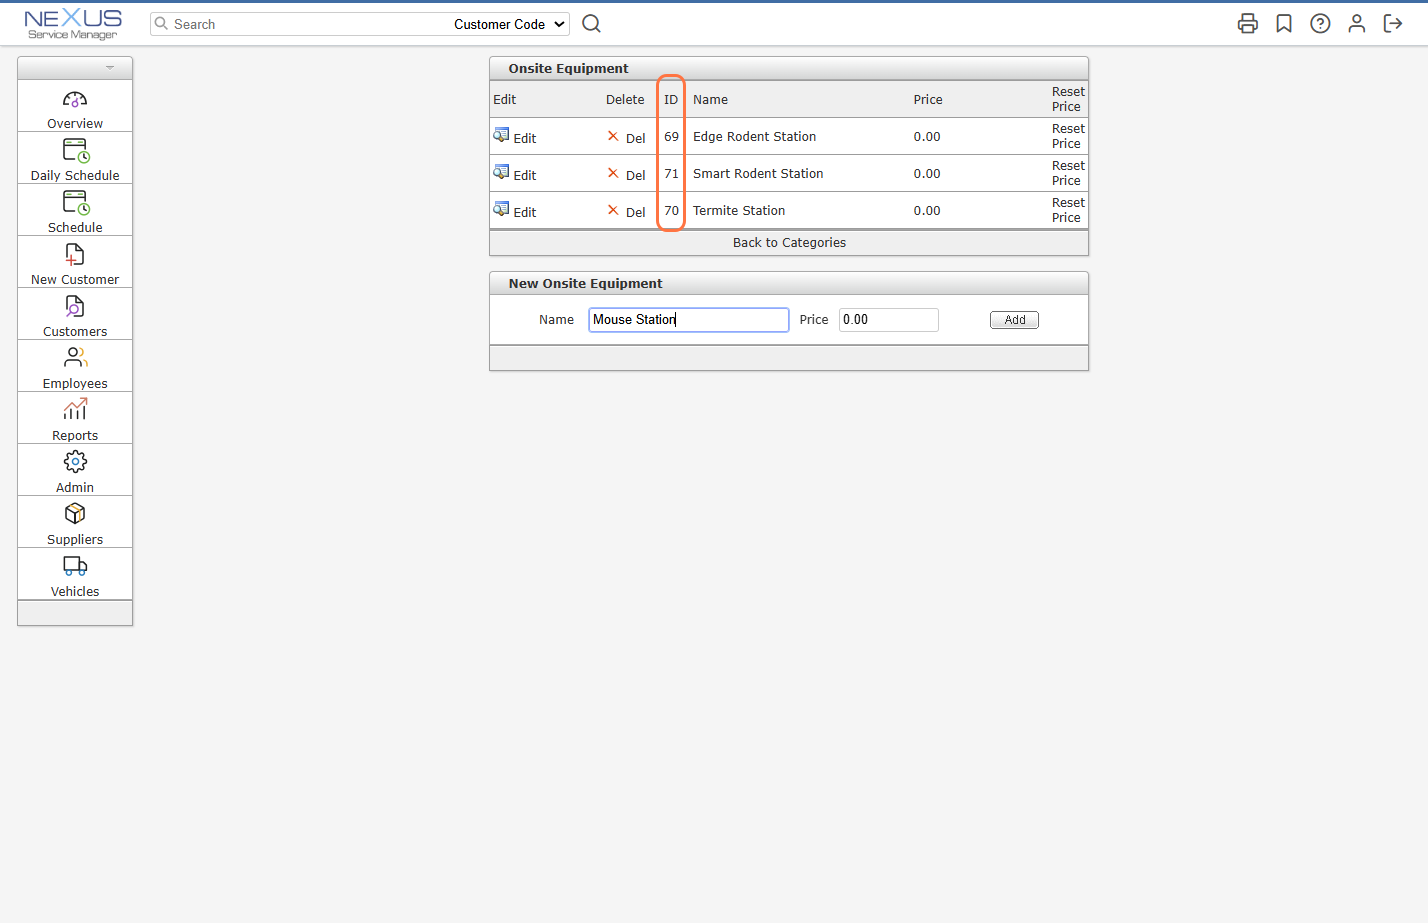Image resolution: width=1428 pixels, height=923 pixels.
Task: Click the bookmark icon in header
Action: click(x=1284, y=24)
